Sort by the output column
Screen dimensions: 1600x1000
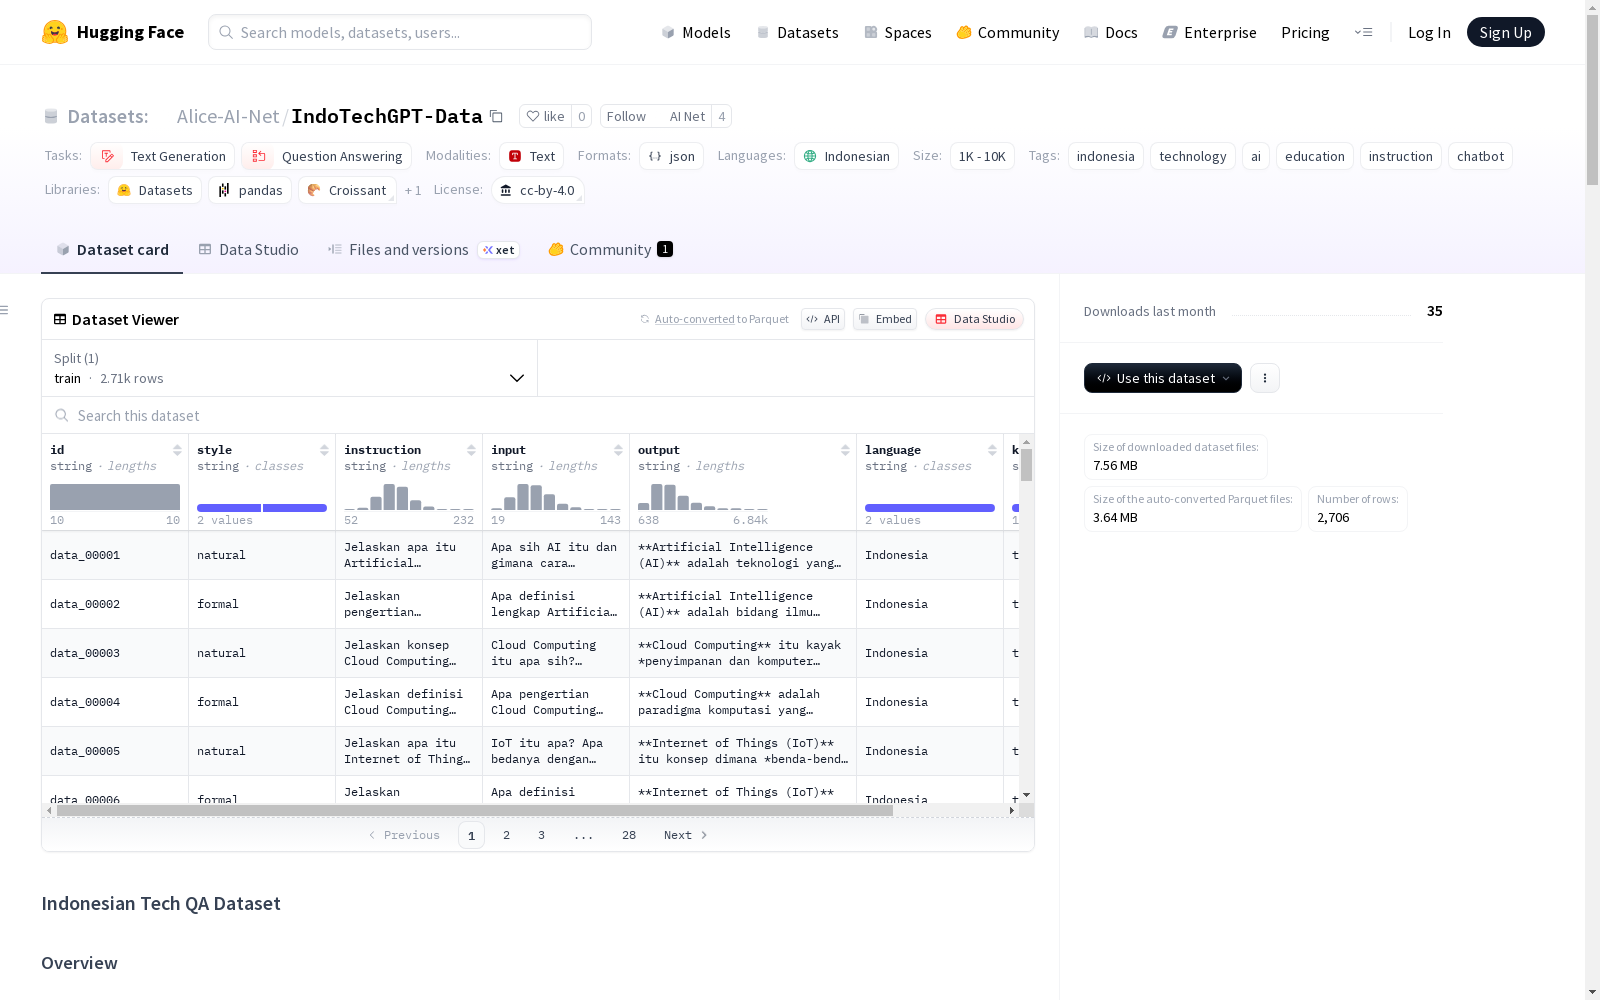click(845, 450)
